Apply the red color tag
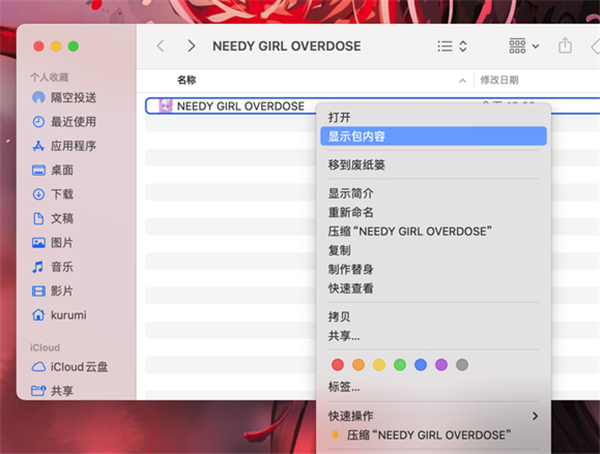 coord(337,365)
